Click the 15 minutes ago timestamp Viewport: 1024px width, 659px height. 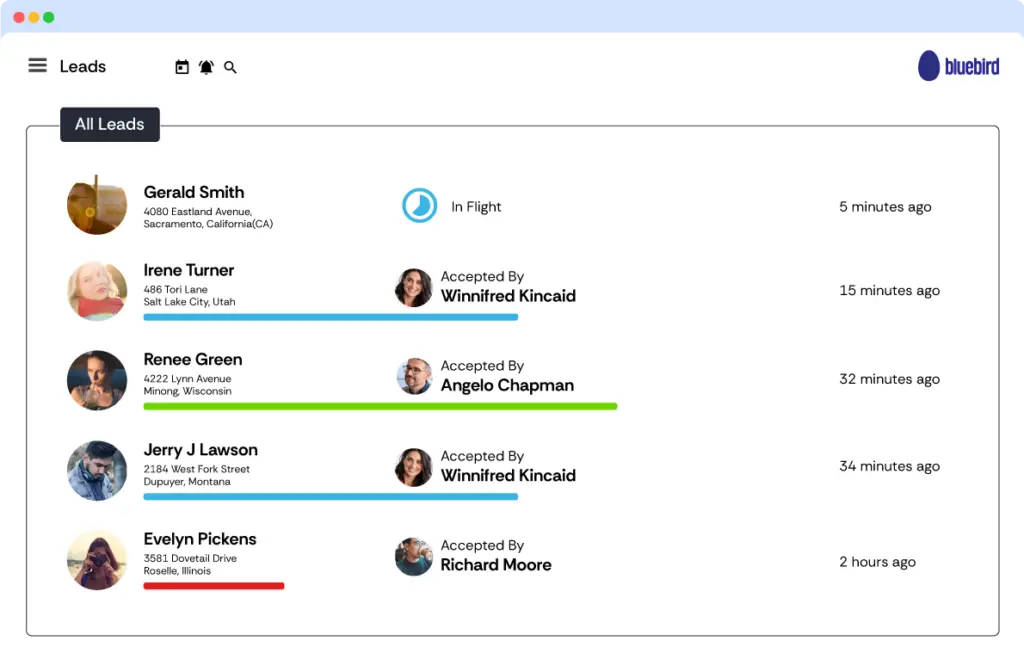point(889,290)
